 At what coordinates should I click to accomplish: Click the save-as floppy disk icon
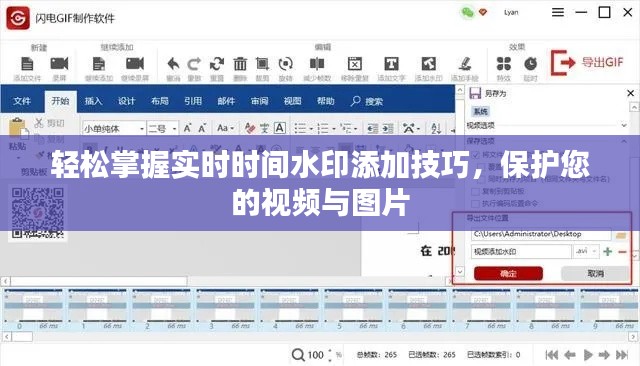click(x=475, y=93)
